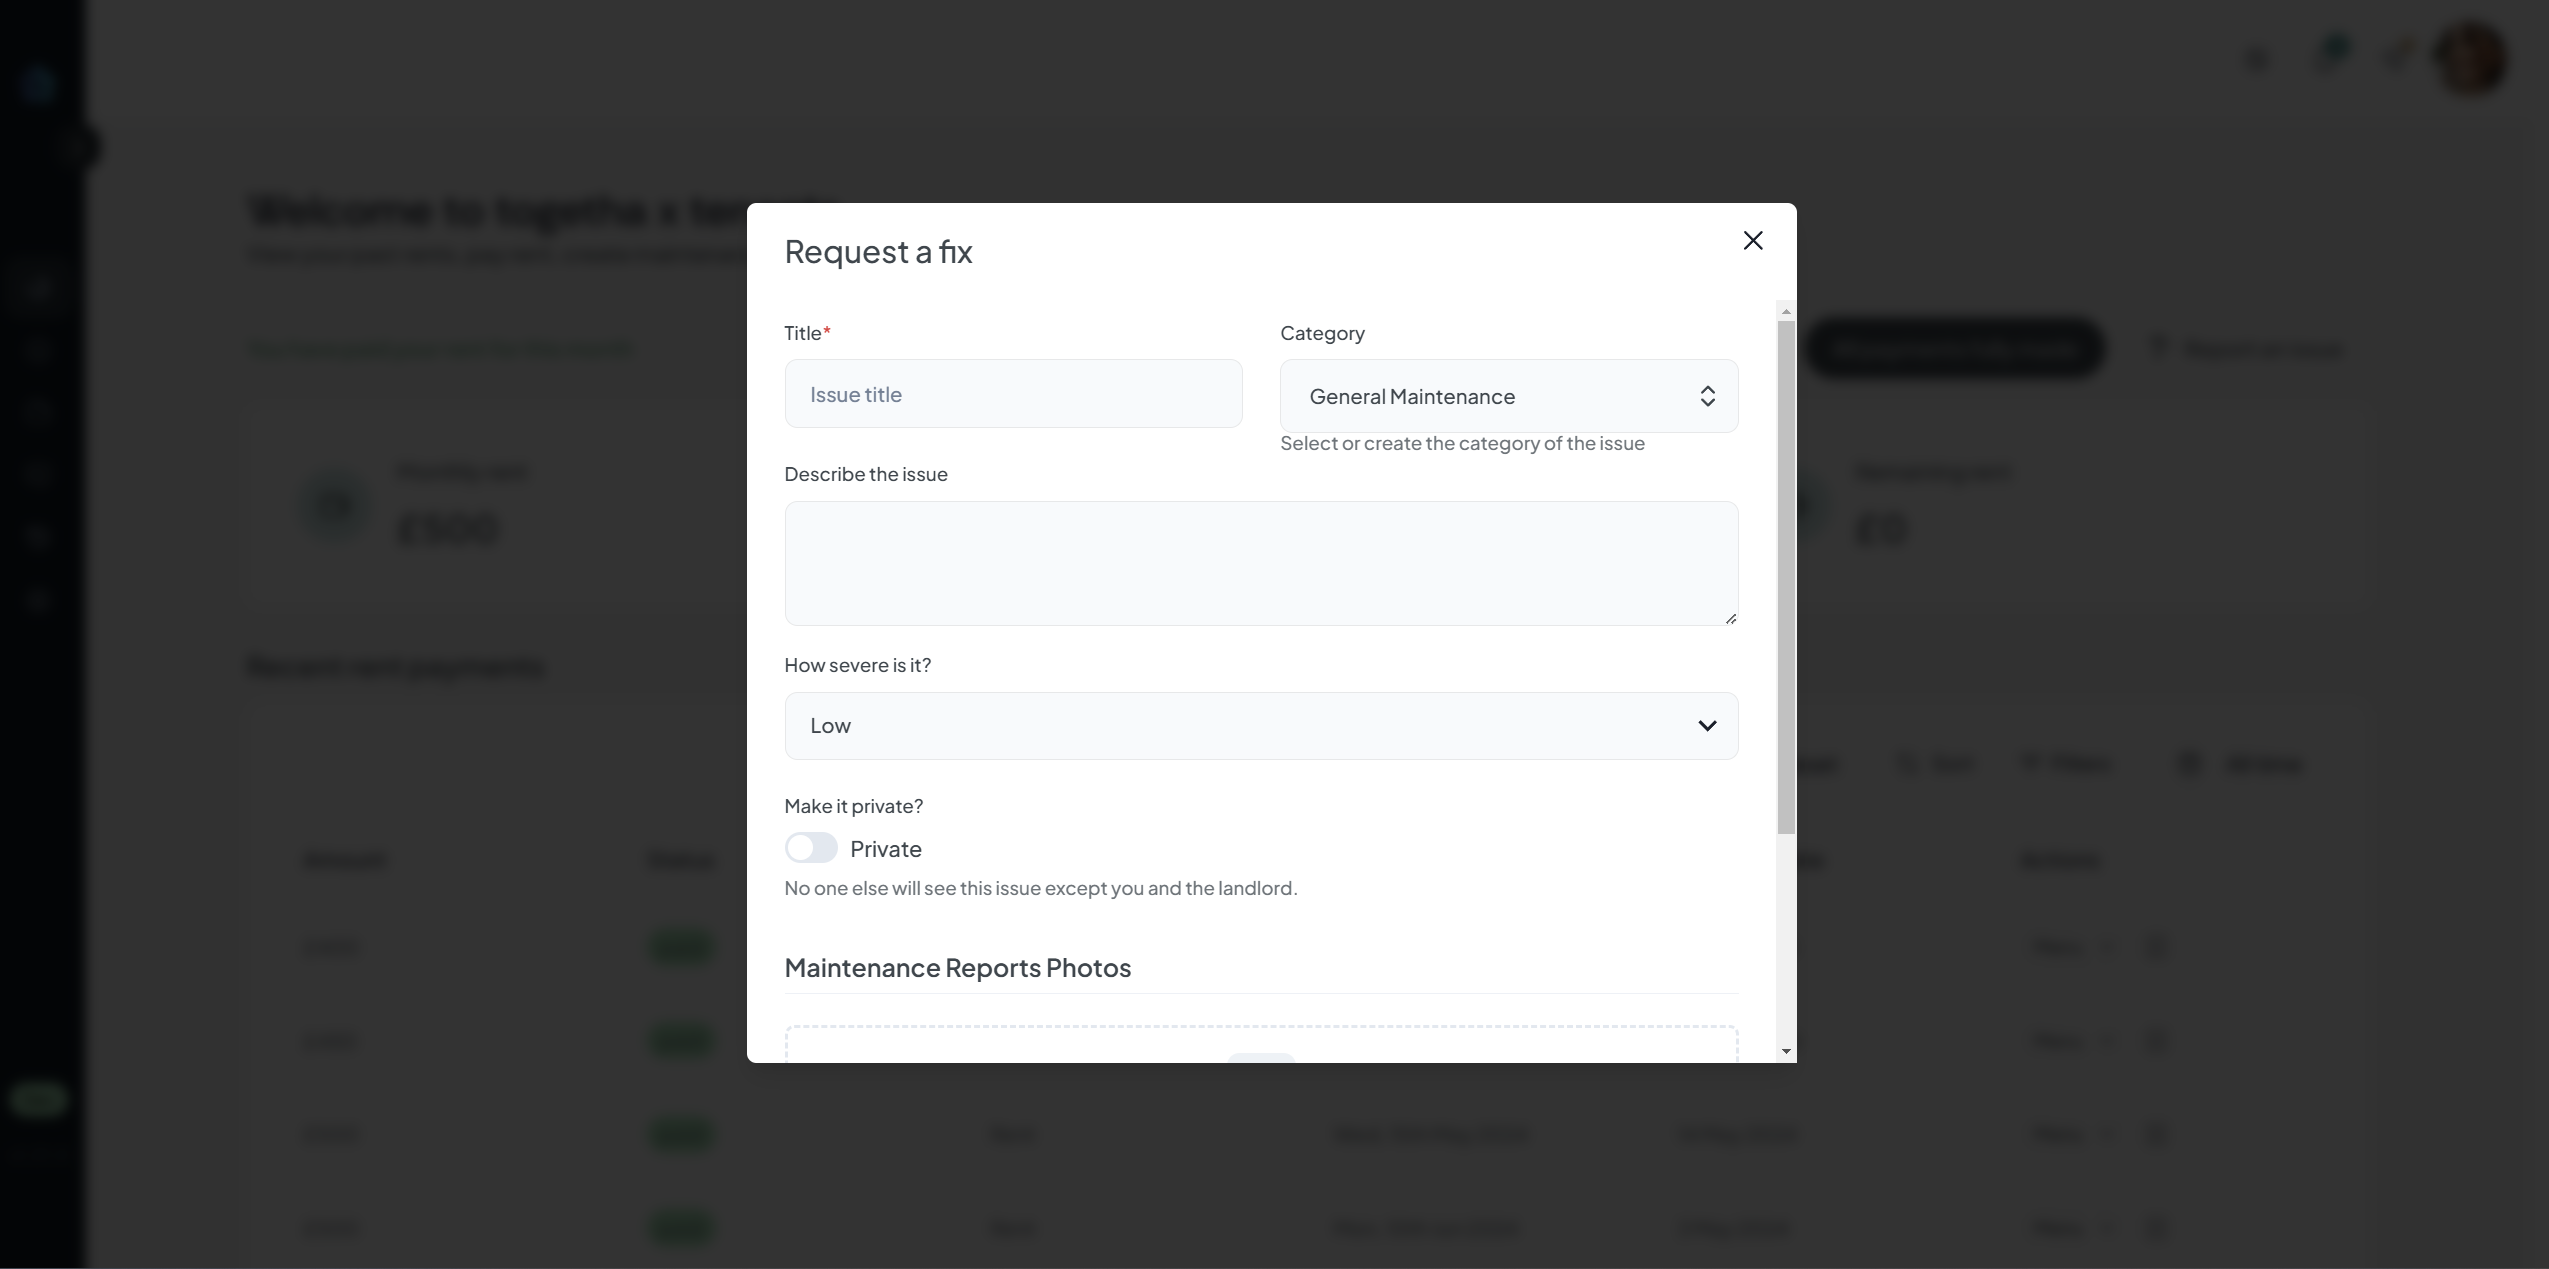
Task: Click the dialog's vertical scrollbar thumb
Action: [1786, 577]
